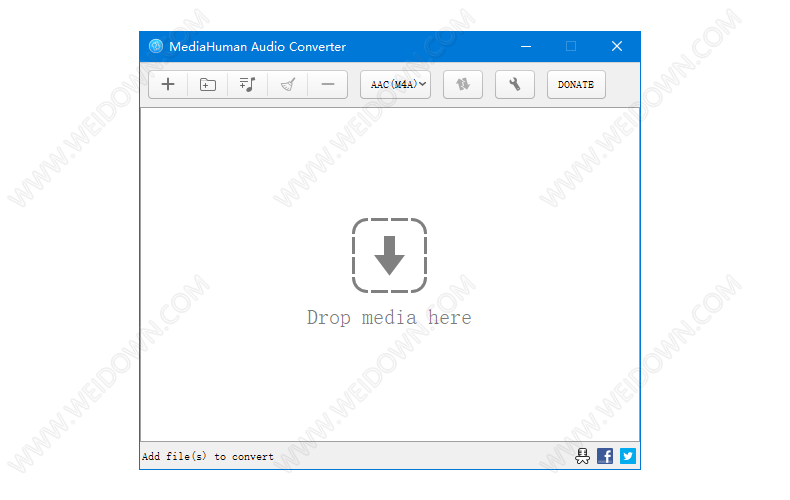Screen dimensions: 790x500
Task: Click the DONATE button
Action: coord(576,84)
